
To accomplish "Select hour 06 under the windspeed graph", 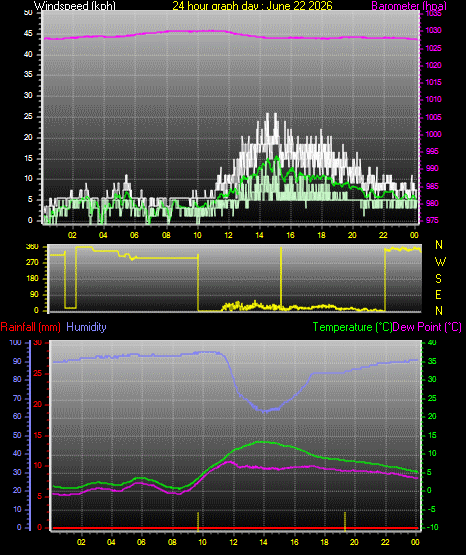I will 134,235.
